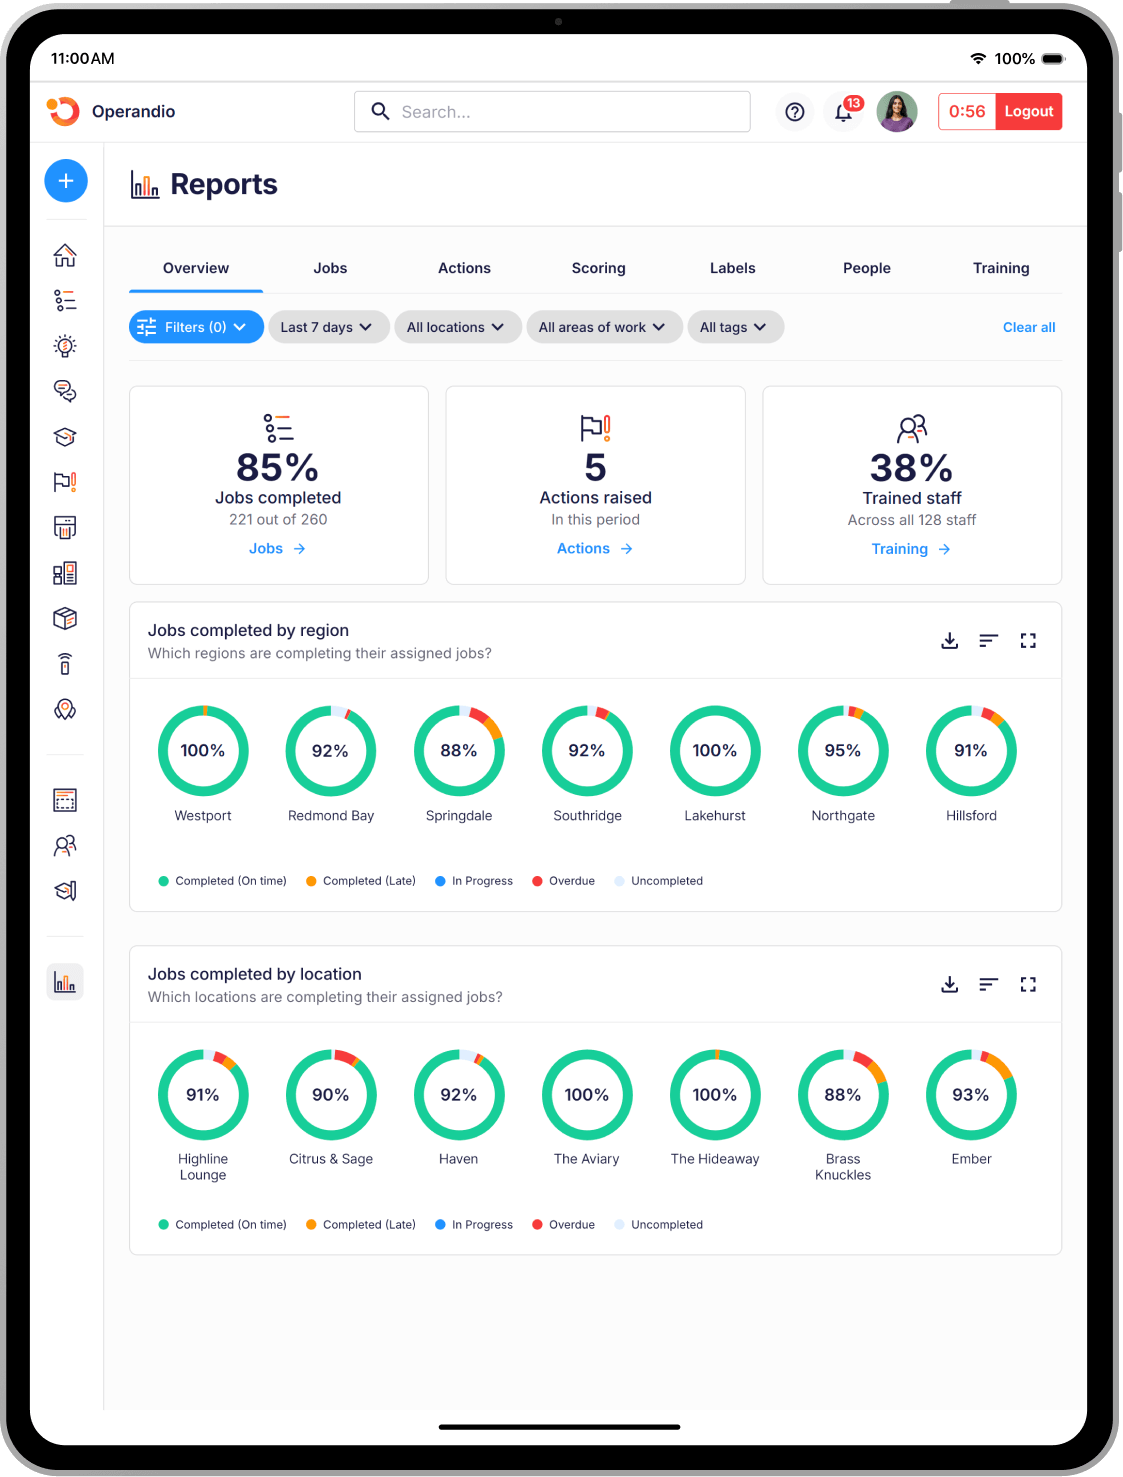Switch to the Scoring tab
Image resolution: width=1123 pixels, height=1477 pixels.
[598, 268]
